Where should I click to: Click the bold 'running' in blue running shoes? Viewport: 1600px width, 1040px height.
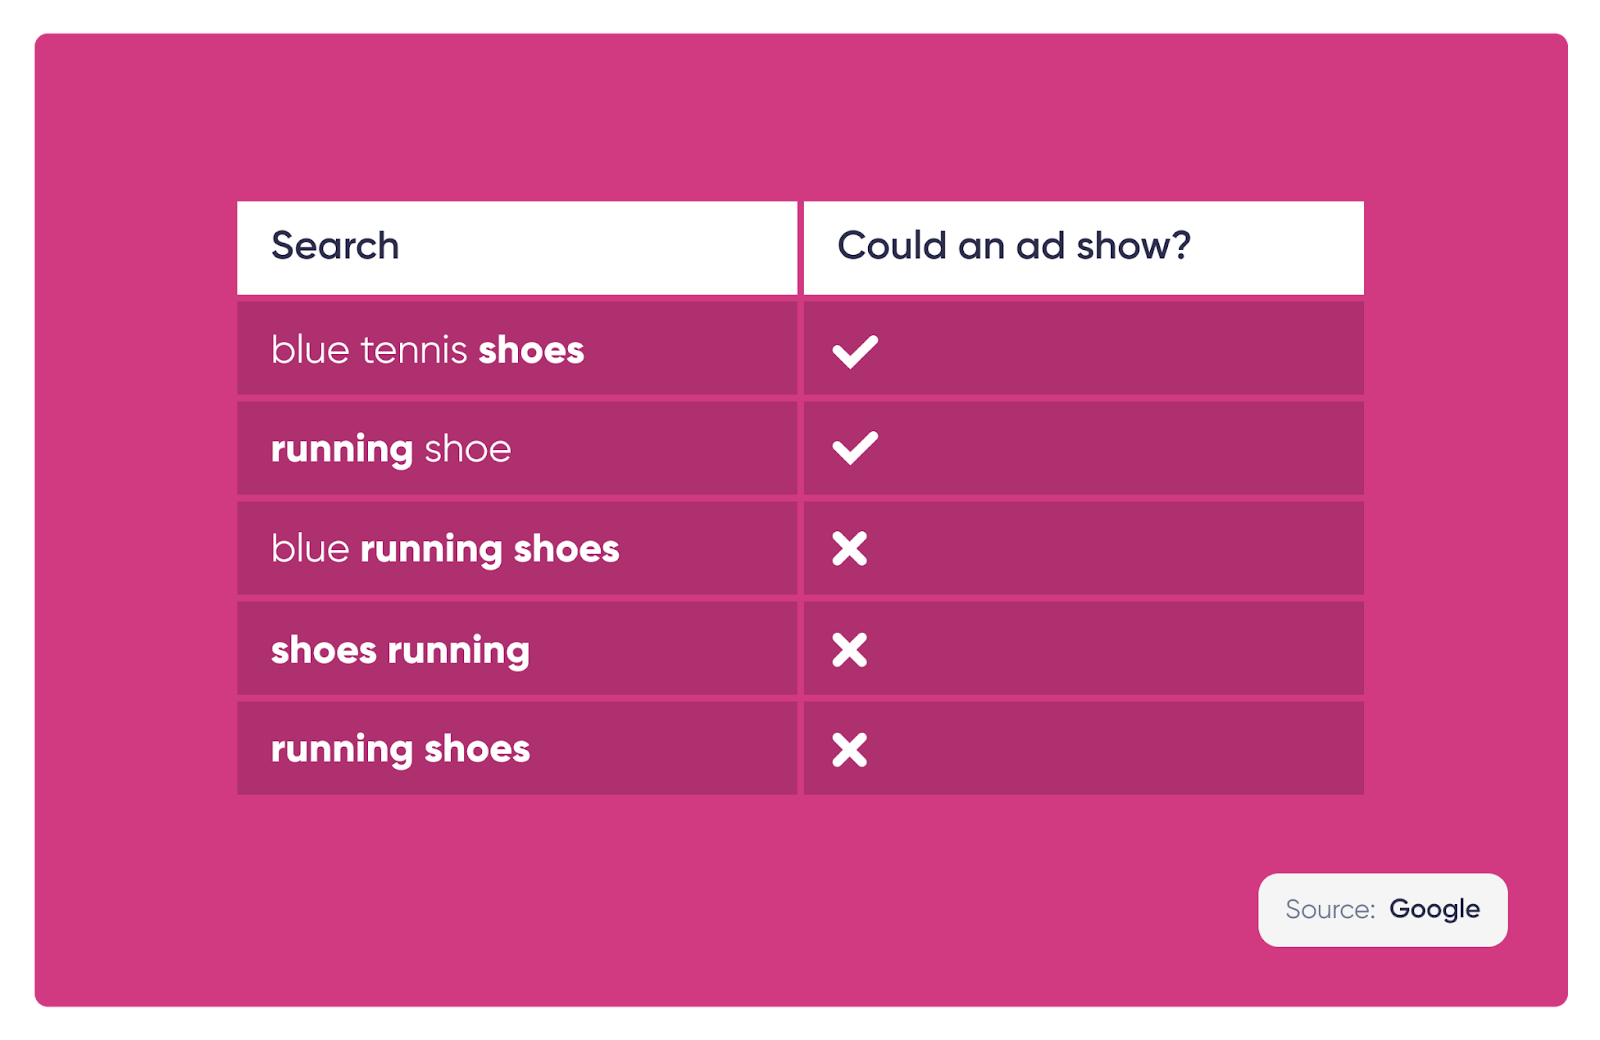(431, 551)
